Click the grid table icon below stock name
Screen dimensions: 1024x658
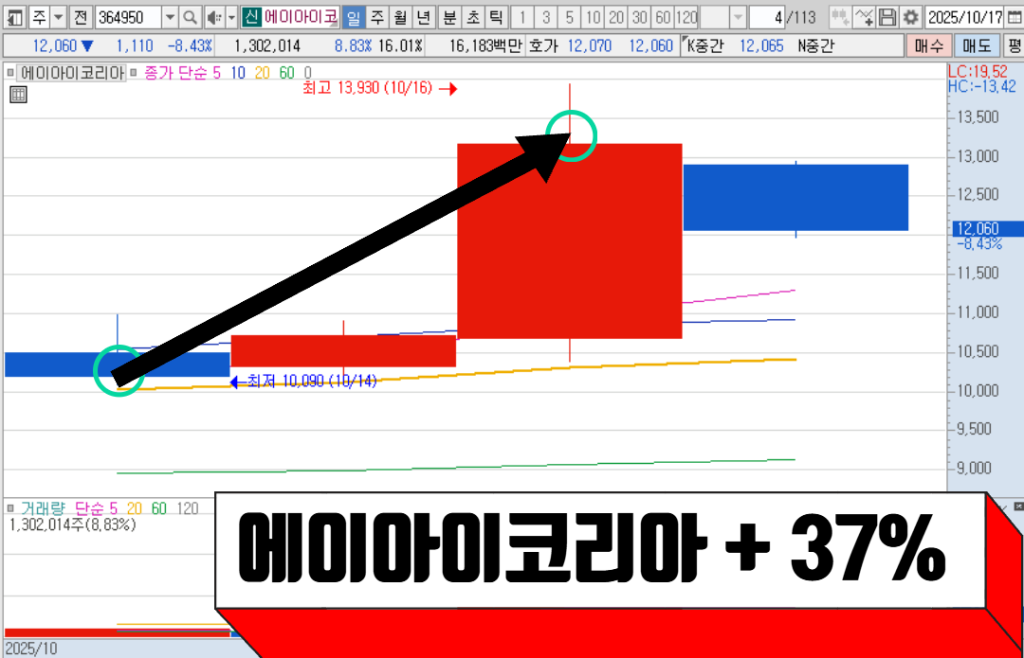pyautogui.click(x=17, y=95)
